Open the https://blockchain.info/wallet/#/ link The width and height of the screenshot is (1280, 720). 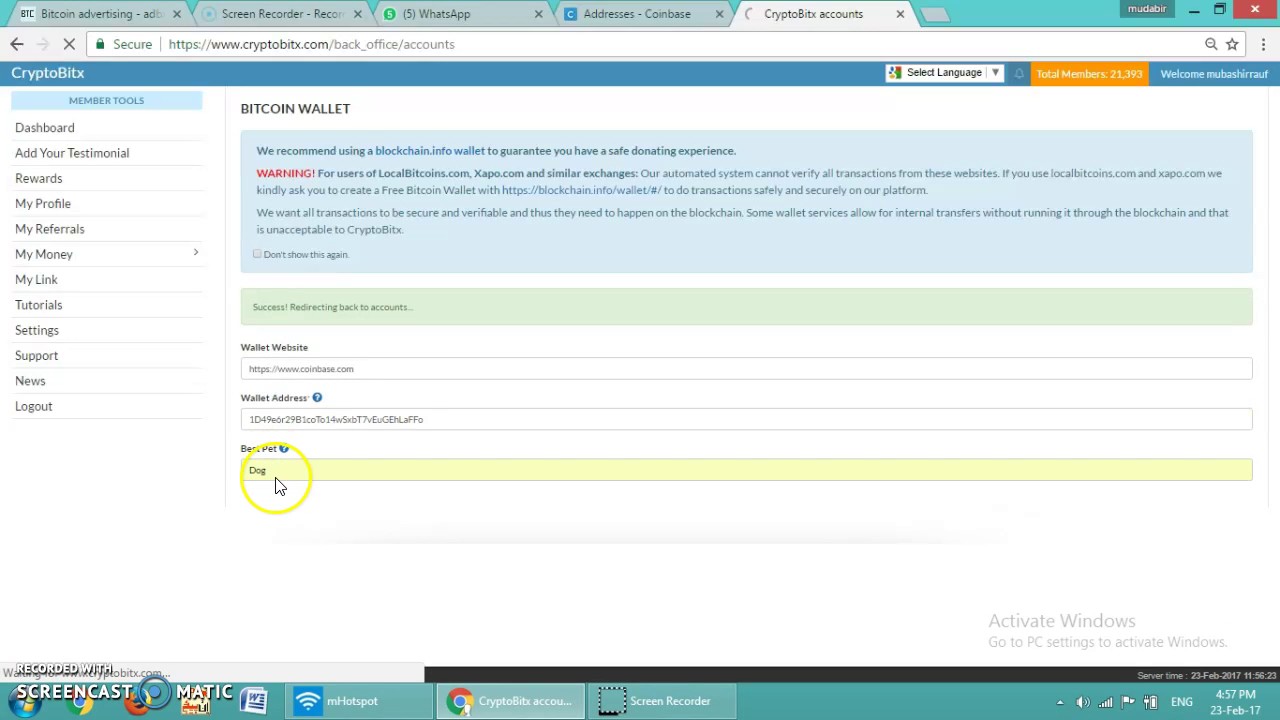(581, 190)
